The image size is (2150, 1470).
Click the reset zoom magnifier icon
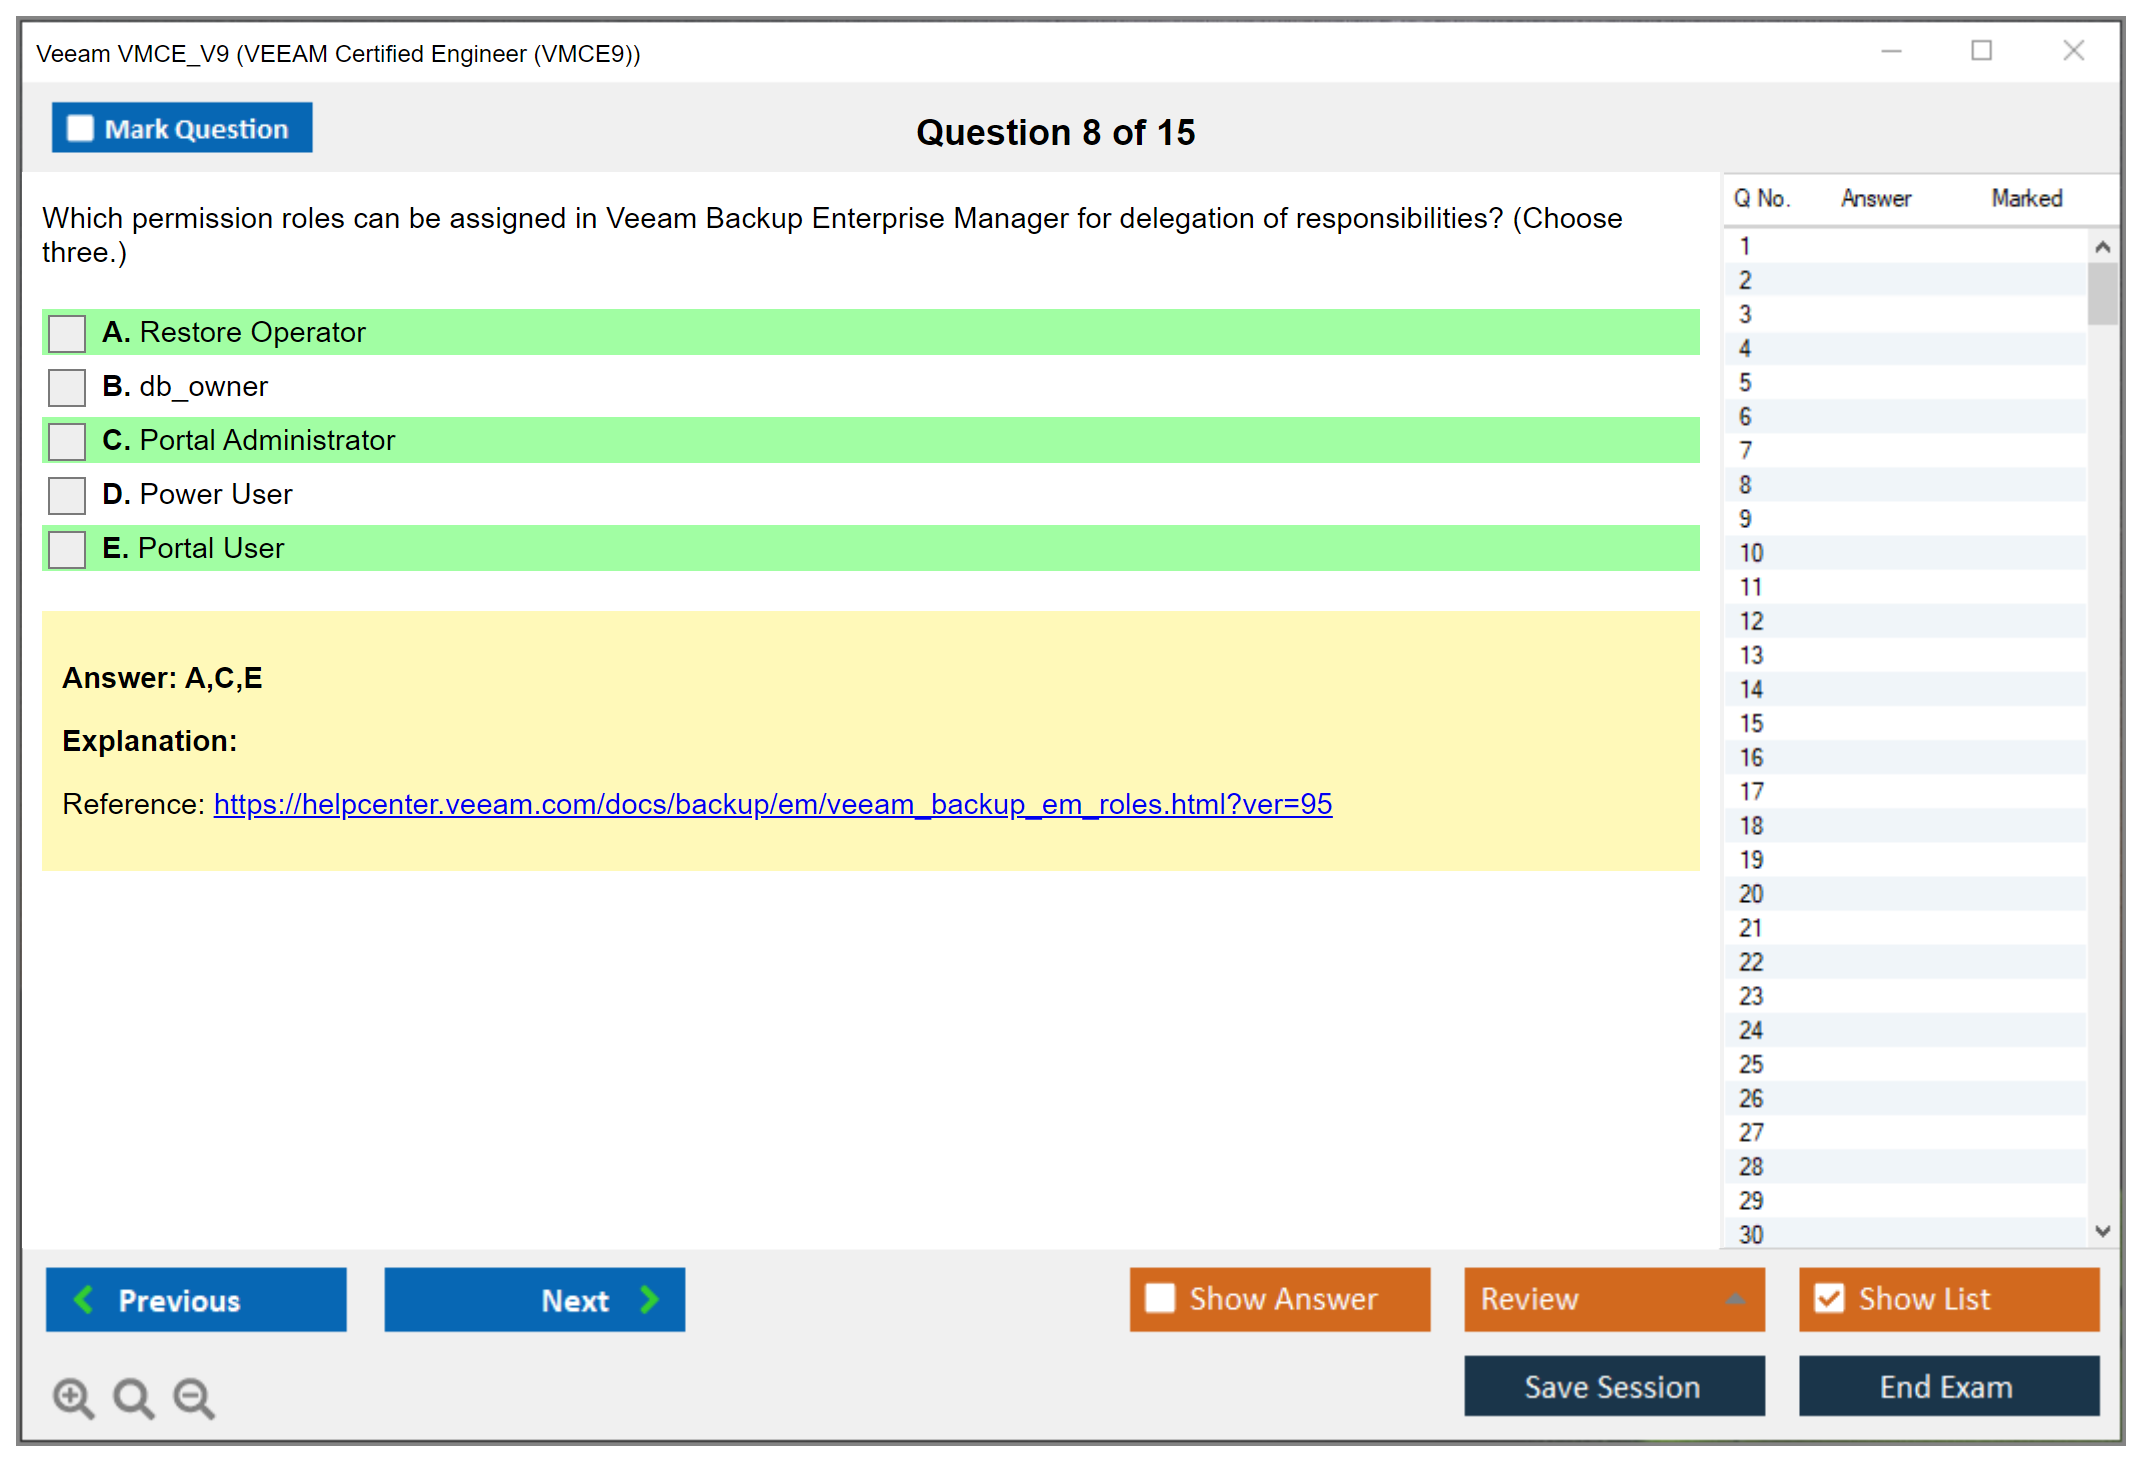pos(133,1397)
